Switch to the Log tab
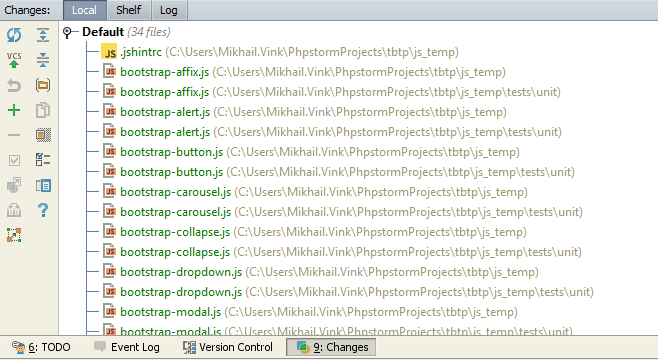658x360 pixels. click(x=169, y=10)
